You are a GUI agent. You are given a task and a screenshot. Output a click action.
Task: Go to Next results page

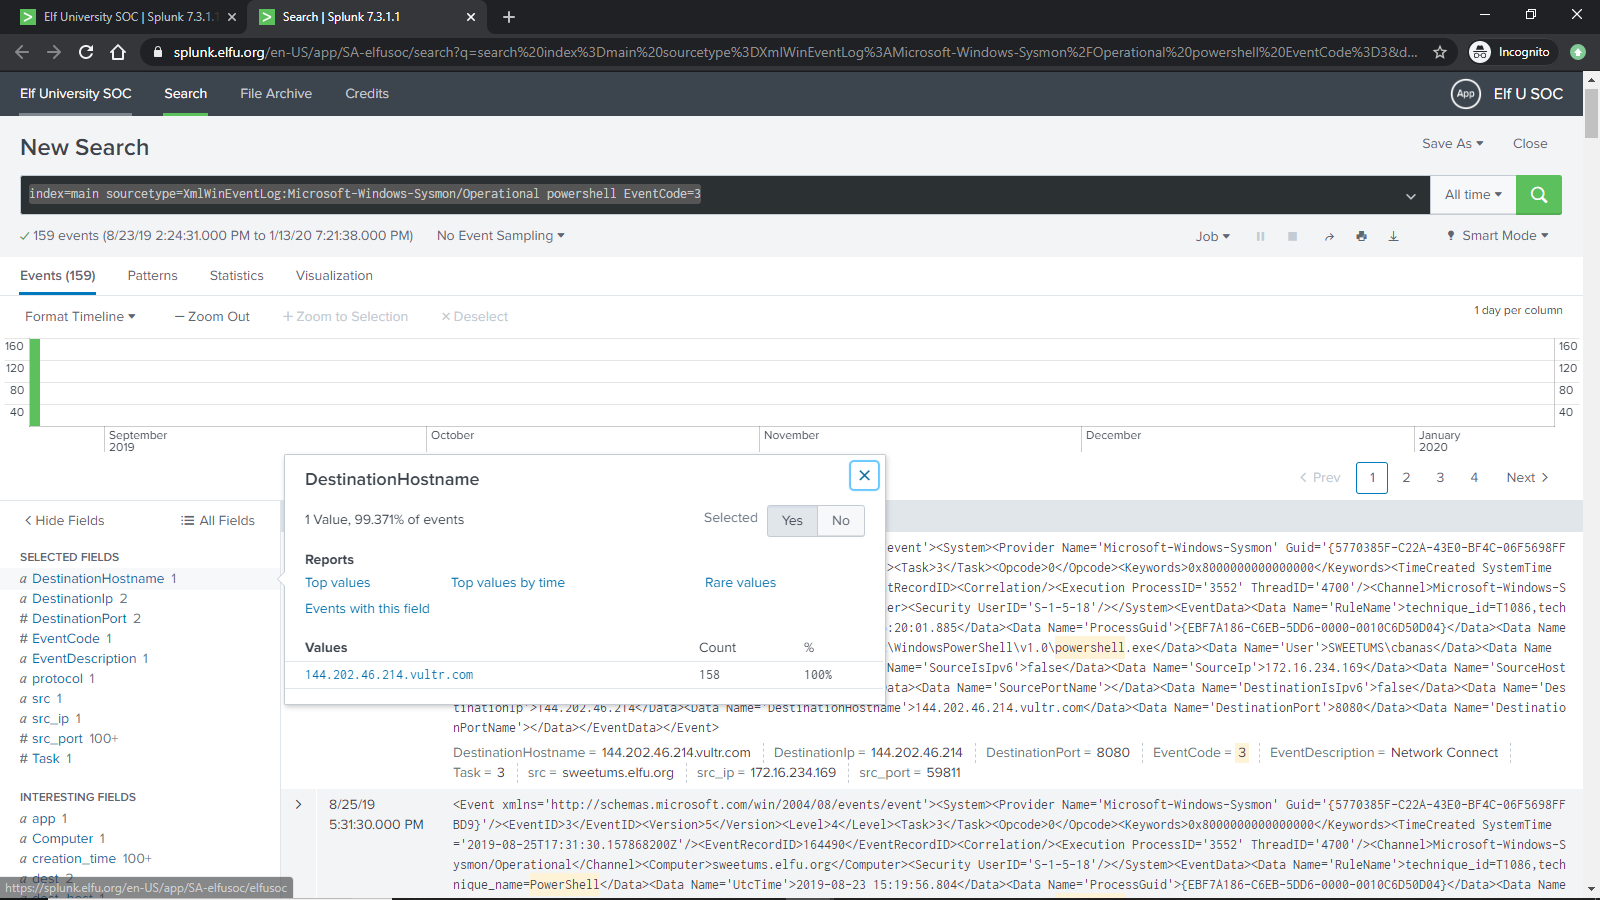pos(1527,478)
